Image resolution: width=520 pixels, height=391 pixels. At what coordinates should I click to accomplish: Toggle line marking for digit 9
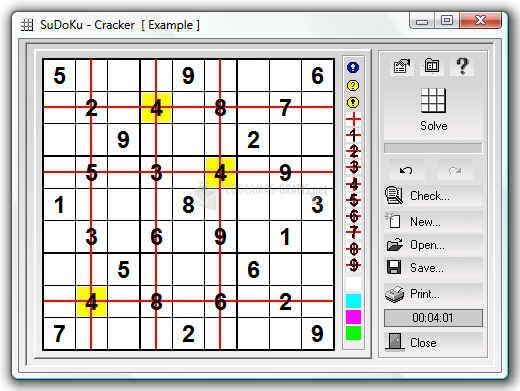(x=353, y=265)
